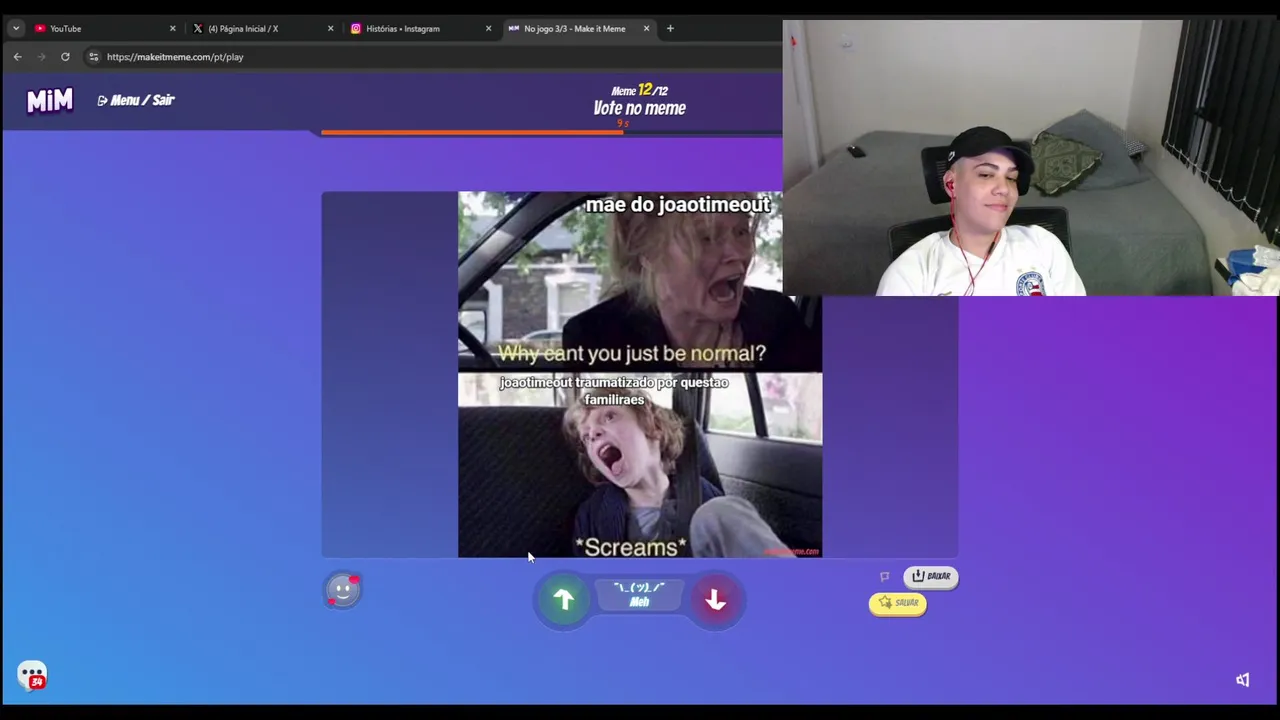Click the green upvote arrow button
1280x720 pixels.
(564, 599)
